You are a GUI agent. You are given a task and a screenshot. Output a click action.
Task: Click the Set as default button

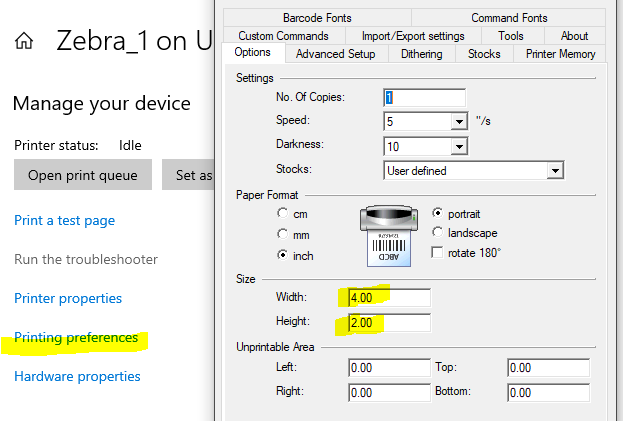click(188, 175)
